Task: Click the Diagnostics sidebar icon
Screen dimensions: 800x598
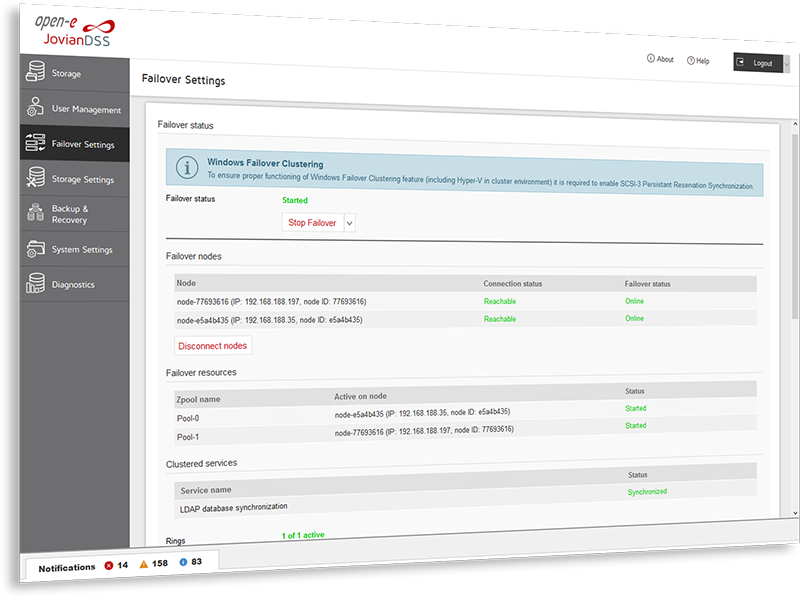Action: point(36,285)
